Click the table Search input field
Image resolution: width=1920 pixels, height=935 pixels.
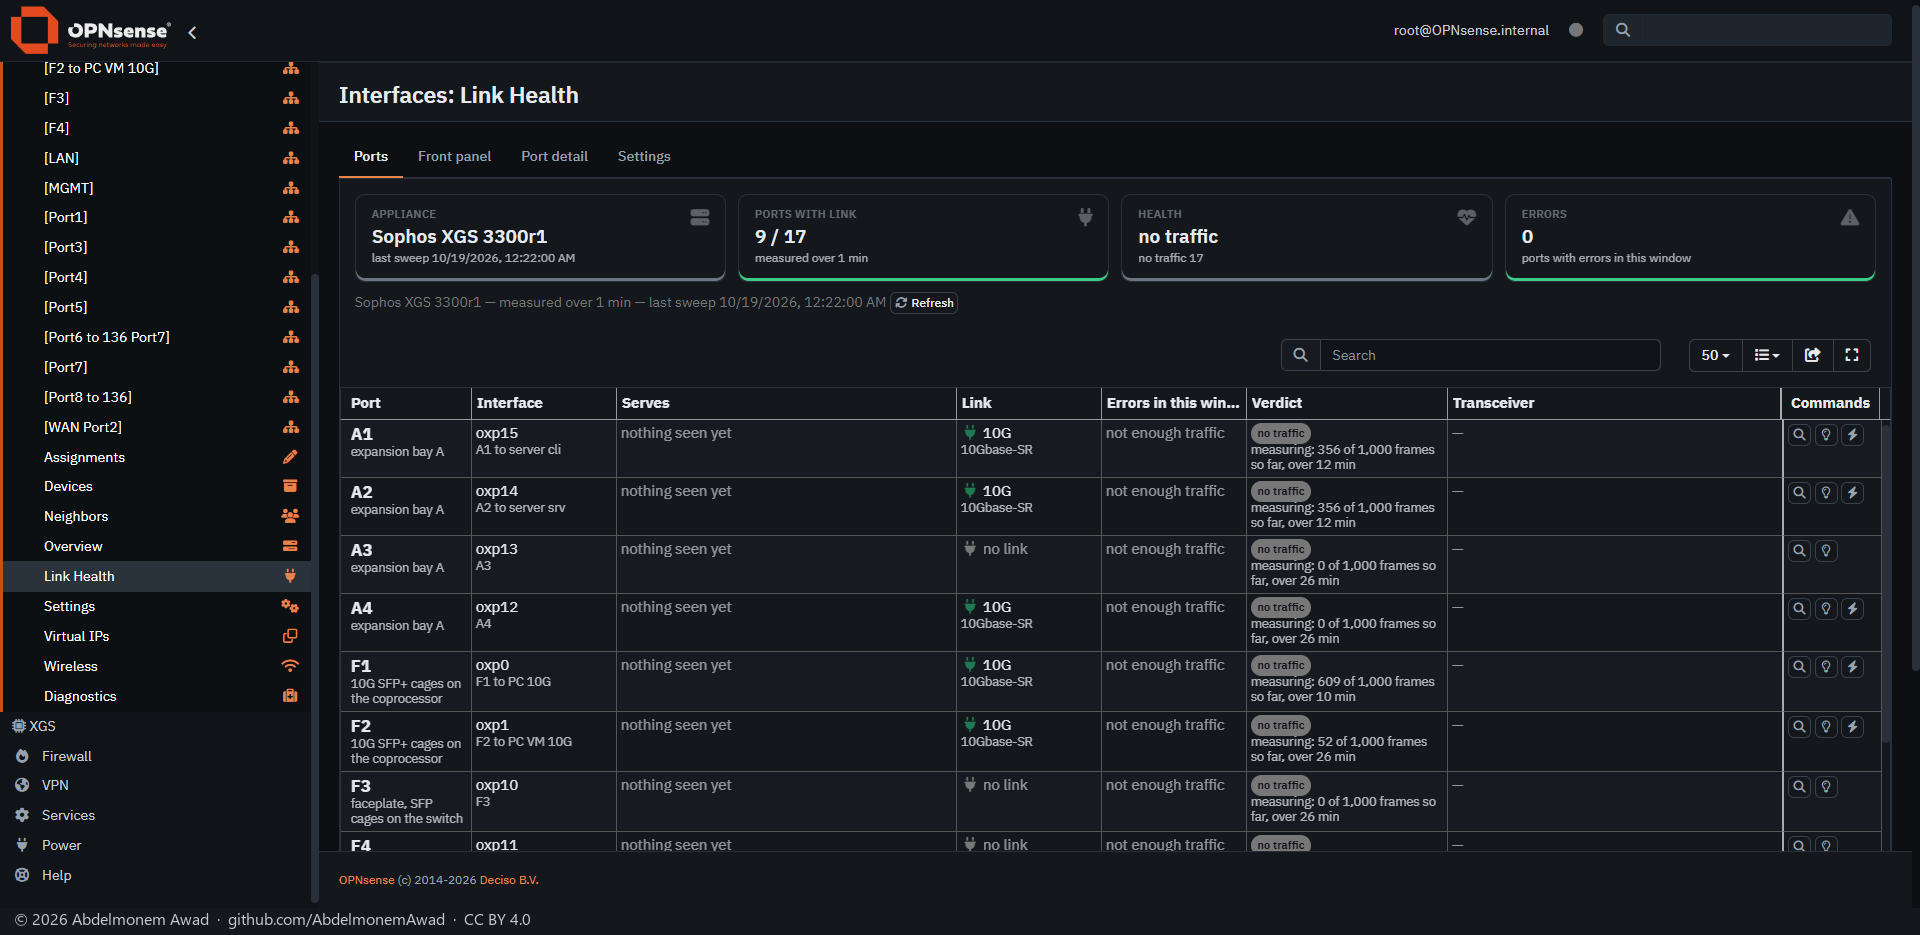(1490, 355)
